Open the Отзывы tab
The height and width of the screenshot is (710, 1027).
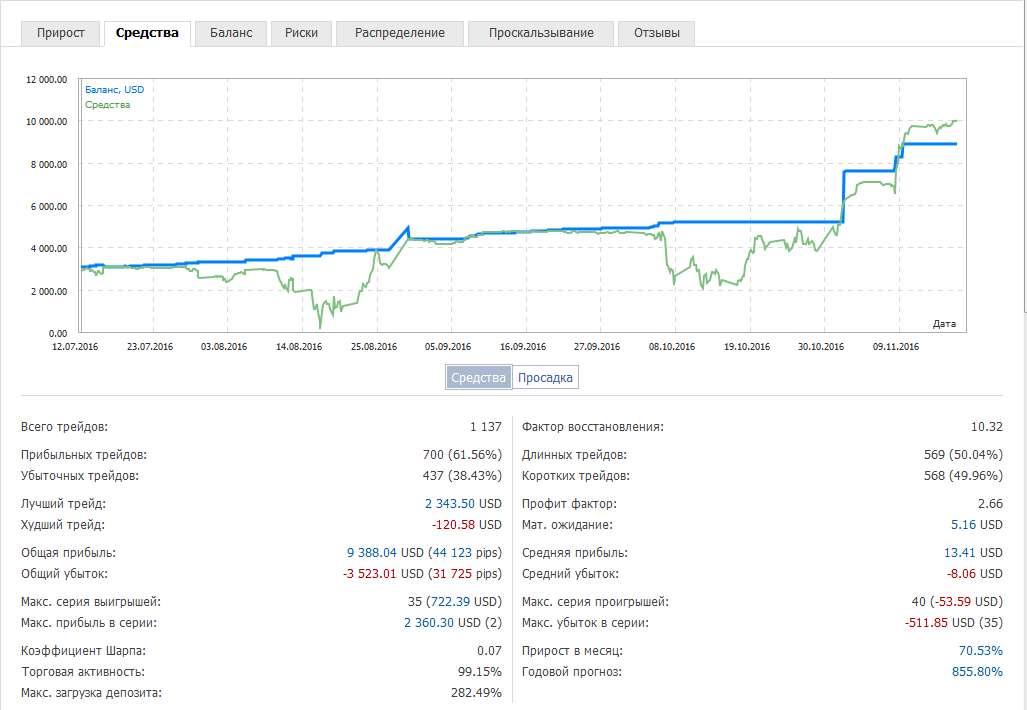click(656, 33)
